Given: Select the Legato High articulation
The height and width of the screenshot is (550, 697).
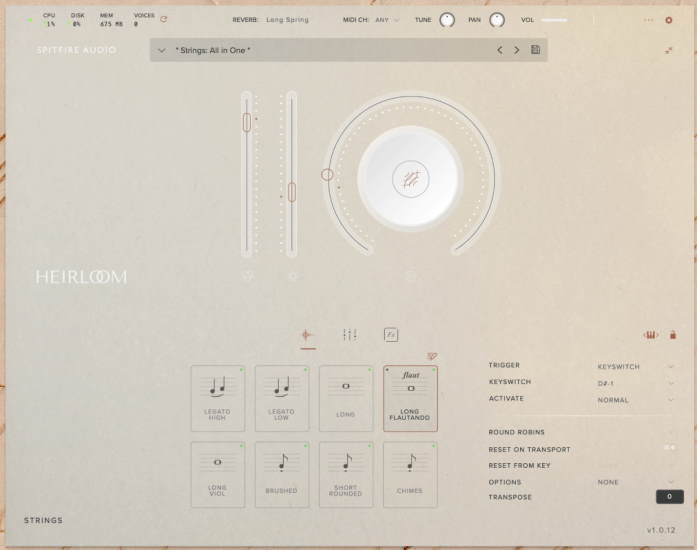Looking at the screenshot, I should tap(218, 398).
